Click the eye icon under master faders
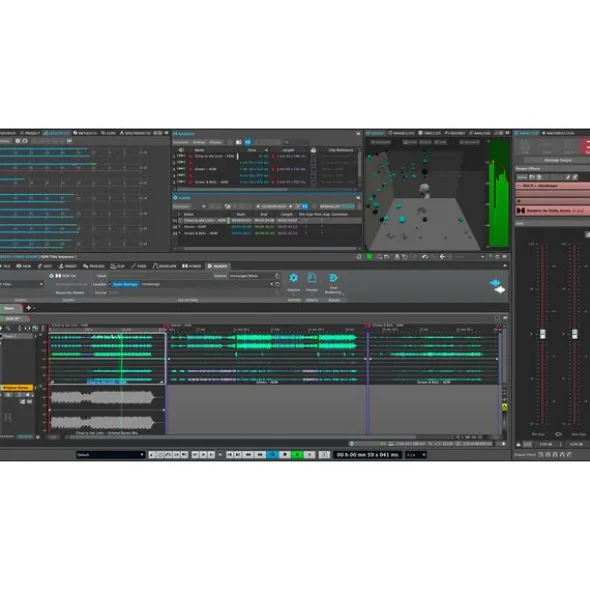The image size is (590, 591). pos(558,434)
